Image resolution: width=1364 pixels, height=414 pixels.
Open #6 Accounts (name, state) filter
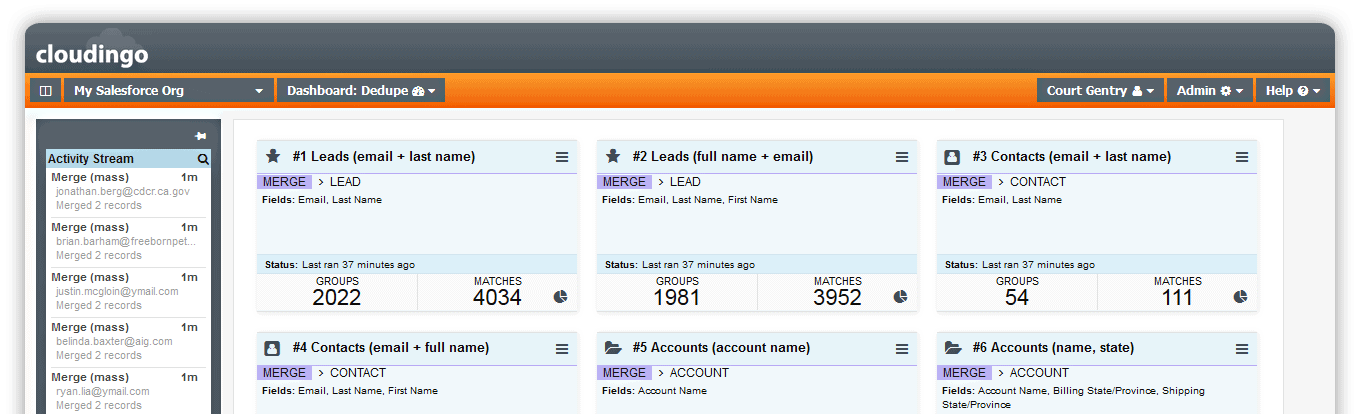coord(1054,348)
